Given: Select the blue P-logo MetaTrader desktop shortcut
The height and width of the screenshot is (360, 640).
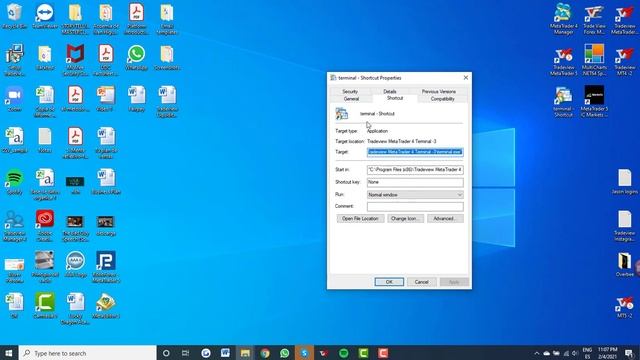Looking at the screenshot, I should [106, 267].
